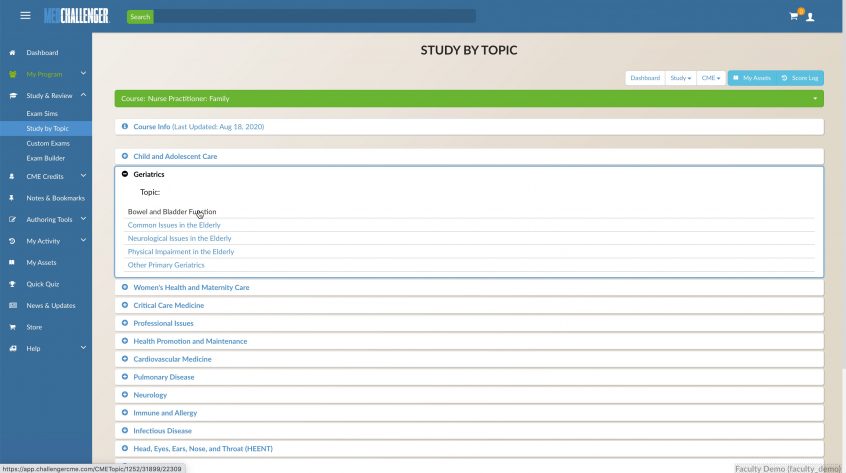Expand Cardiovascular Medicine plus icon
Image resolution: width=846 pixels, height=473 pixels.
pyautogui.click(x=125, y=359)
